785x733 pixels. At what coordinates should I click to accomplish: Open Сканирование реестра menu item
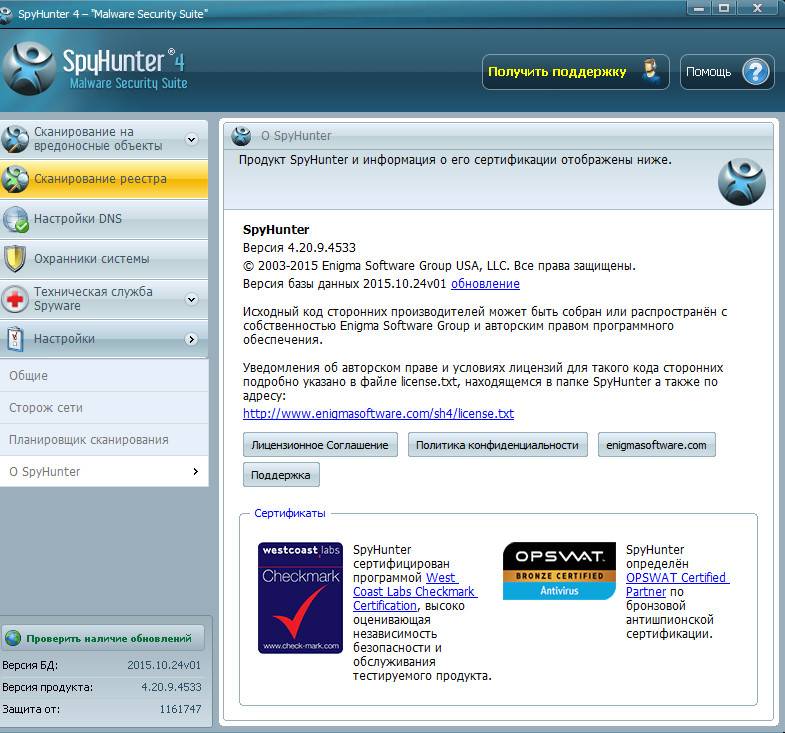coord(104,179)
